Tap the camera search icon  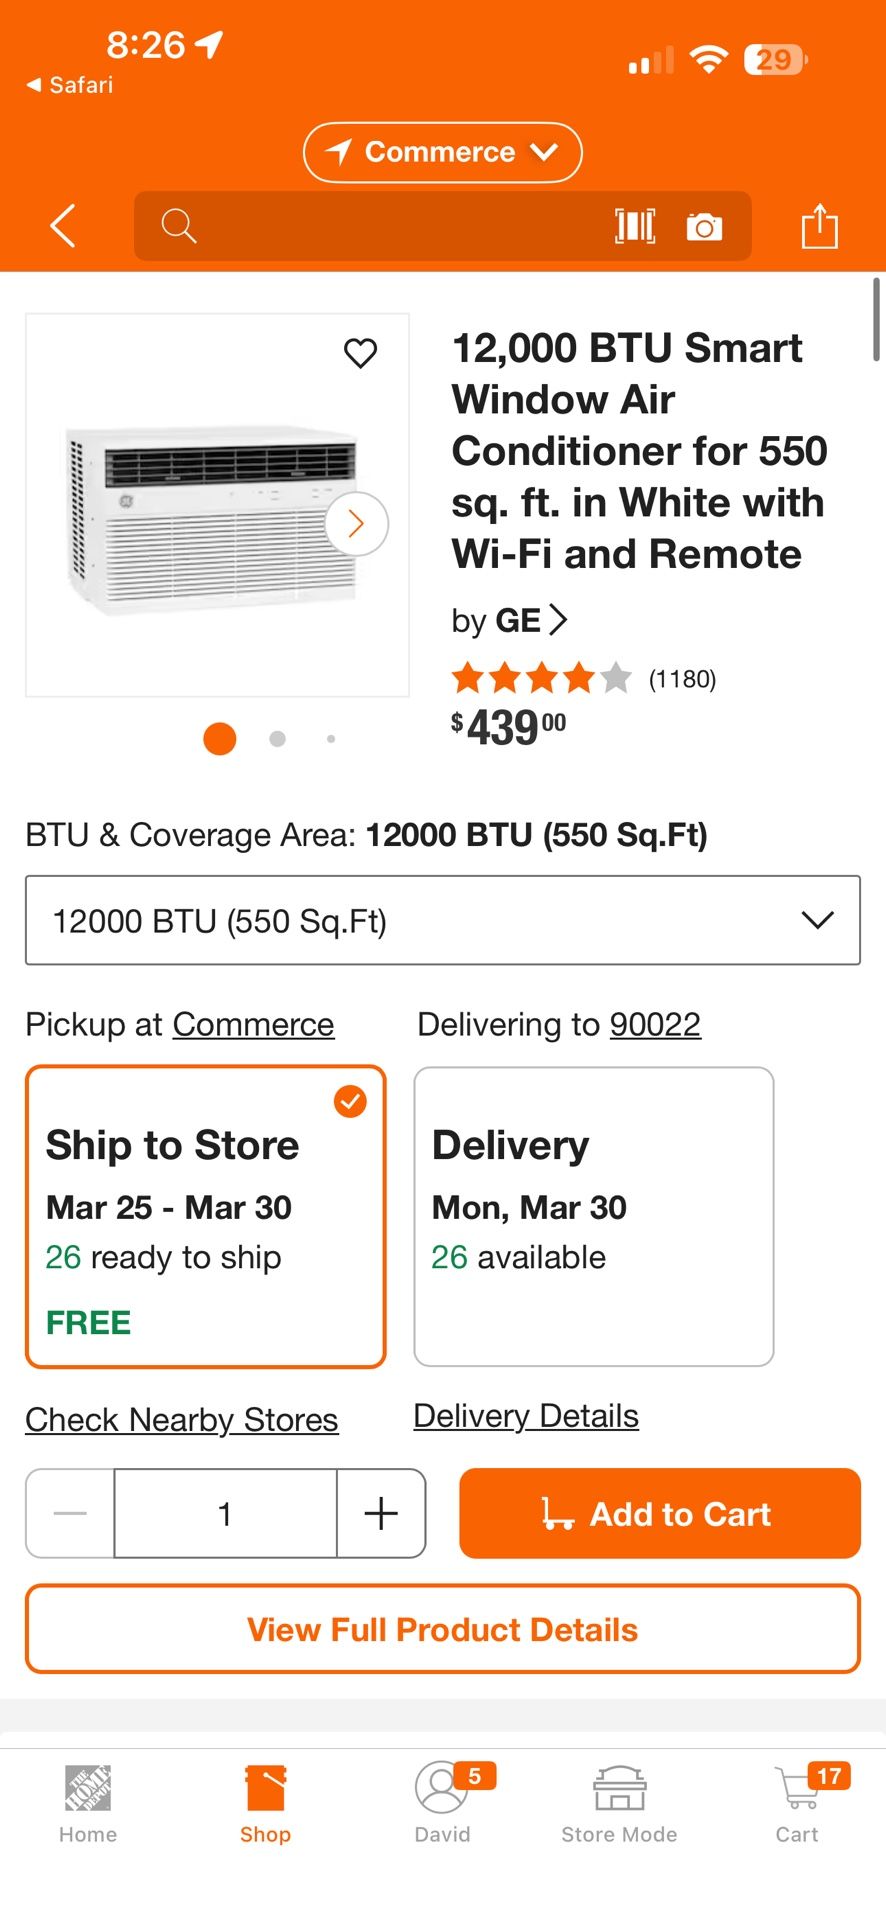click(x=704, y=227)
